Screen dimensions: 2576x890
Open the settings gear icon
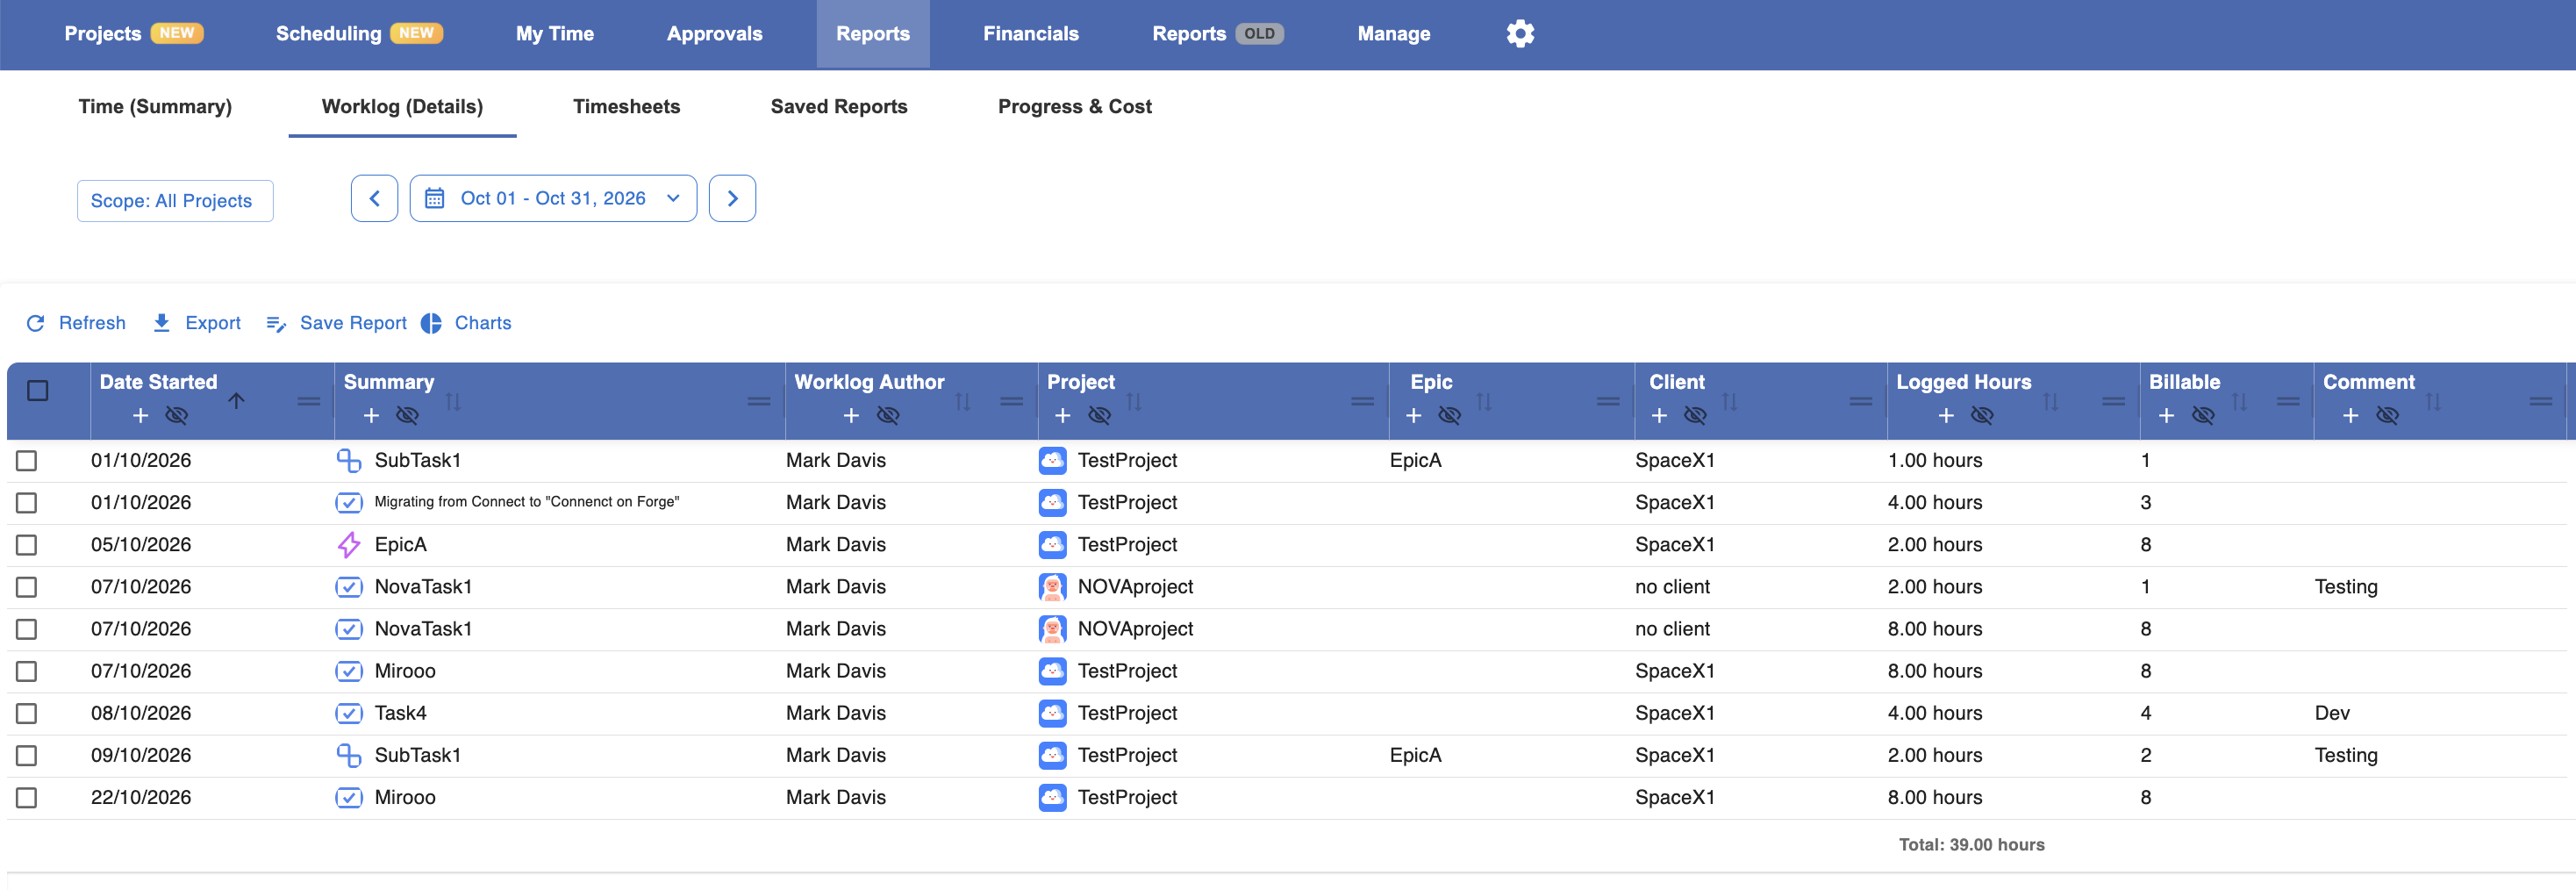coord(1520,33)
